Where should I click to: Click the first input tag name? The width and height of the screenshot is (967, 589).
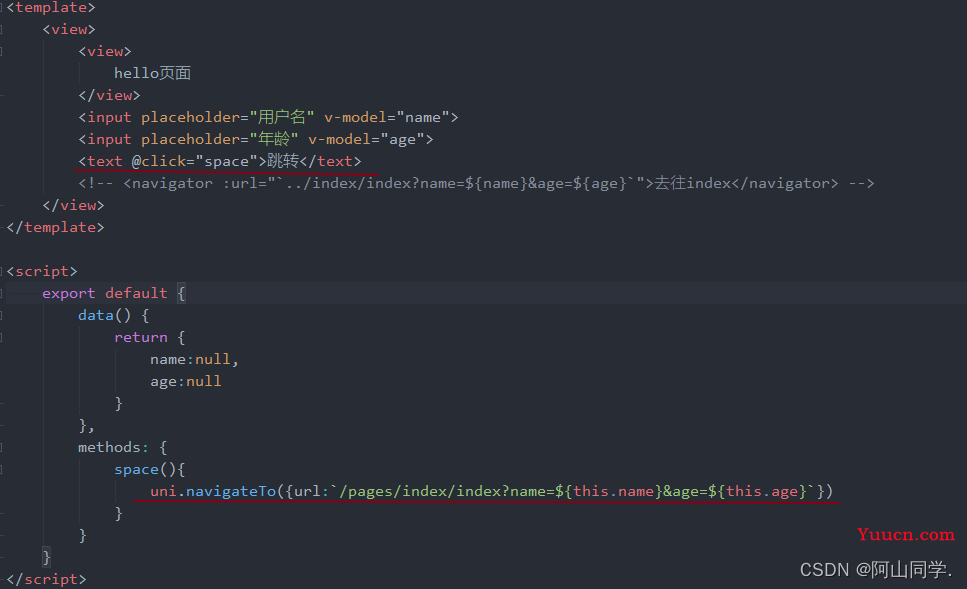109,117
